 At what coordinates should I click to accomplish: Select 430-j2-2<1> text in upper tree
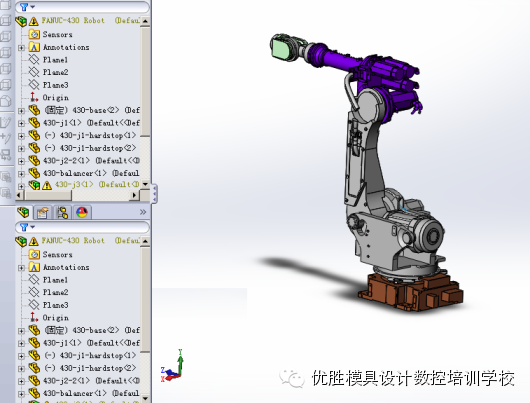66,161
